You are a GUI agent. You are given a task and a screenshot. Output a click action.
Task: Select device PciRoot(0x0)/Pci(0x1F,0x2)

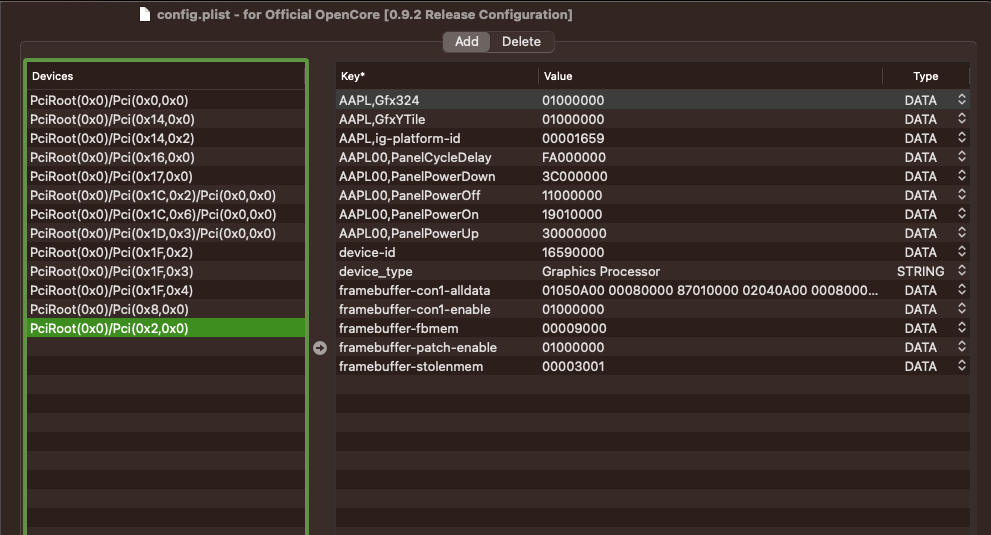166,252
